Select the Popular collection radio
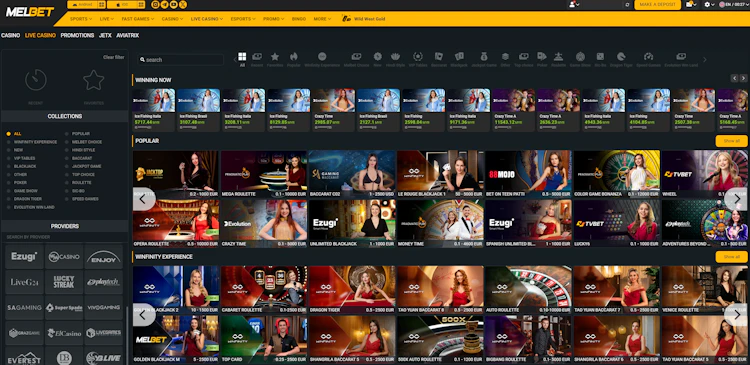Image resolution: width=750 pixels, height=365 pixels. point(67,134)
